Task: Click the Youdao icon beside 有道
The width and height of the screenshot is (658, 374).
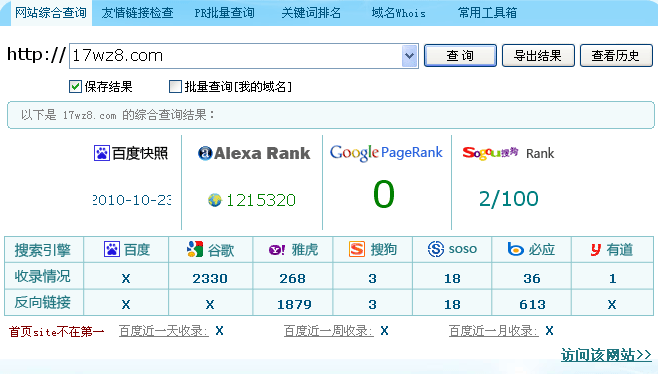Action: [x=596, y=249]
